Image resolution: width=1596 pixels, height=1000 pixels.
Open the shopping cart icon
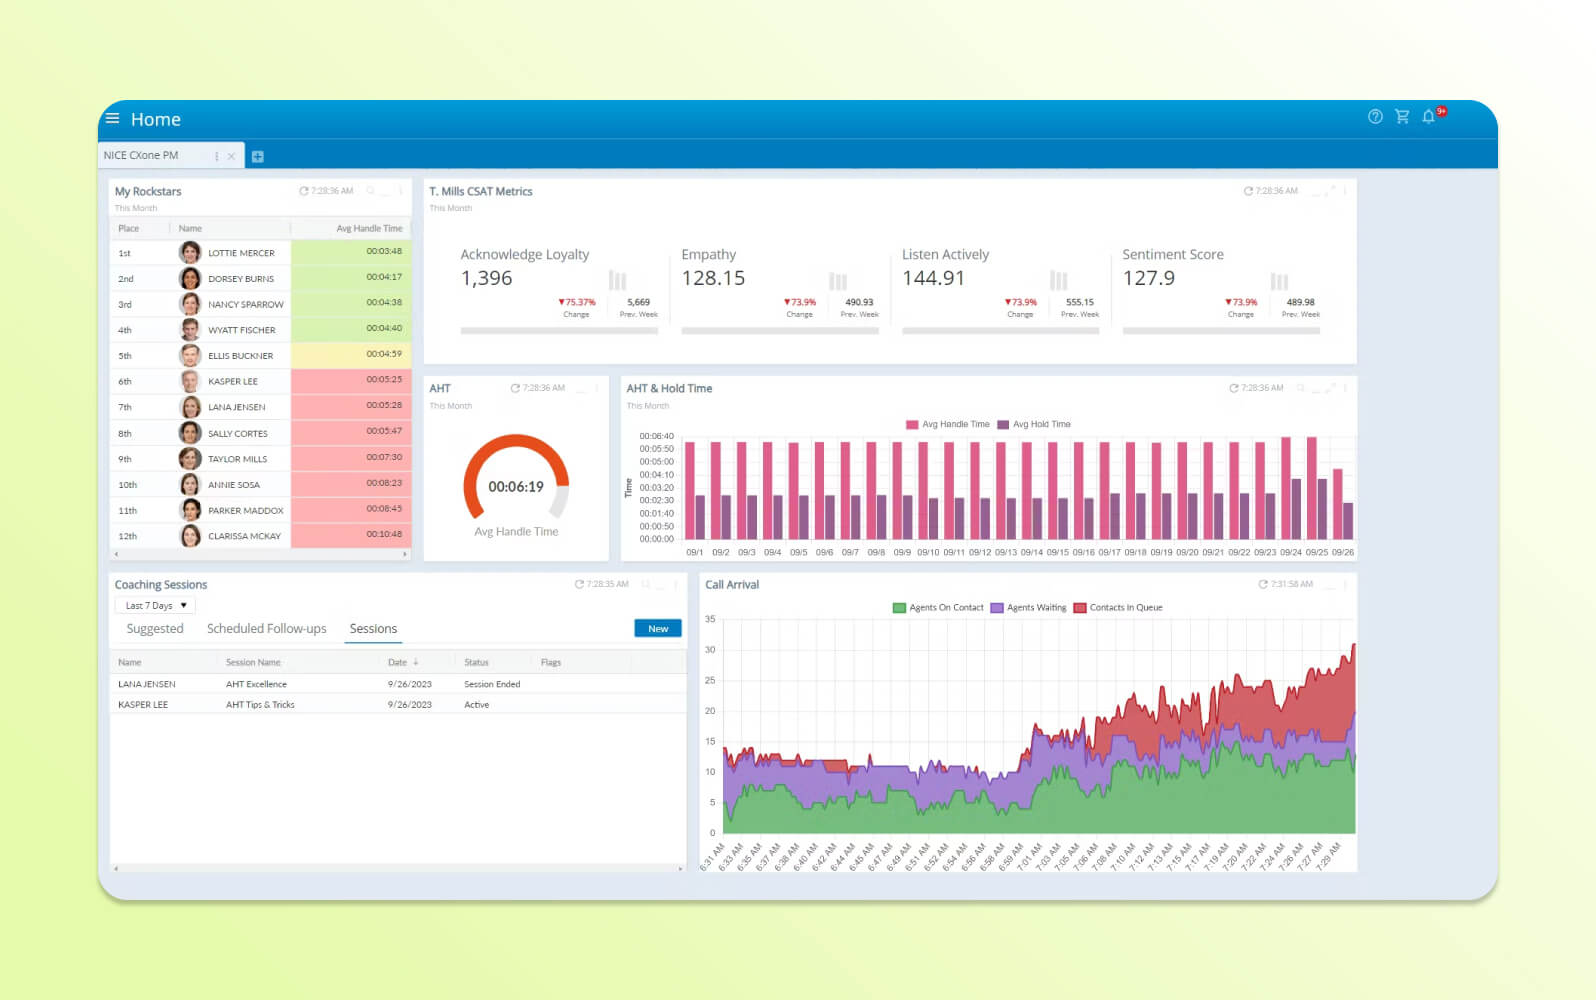[x=1402, y=117]
